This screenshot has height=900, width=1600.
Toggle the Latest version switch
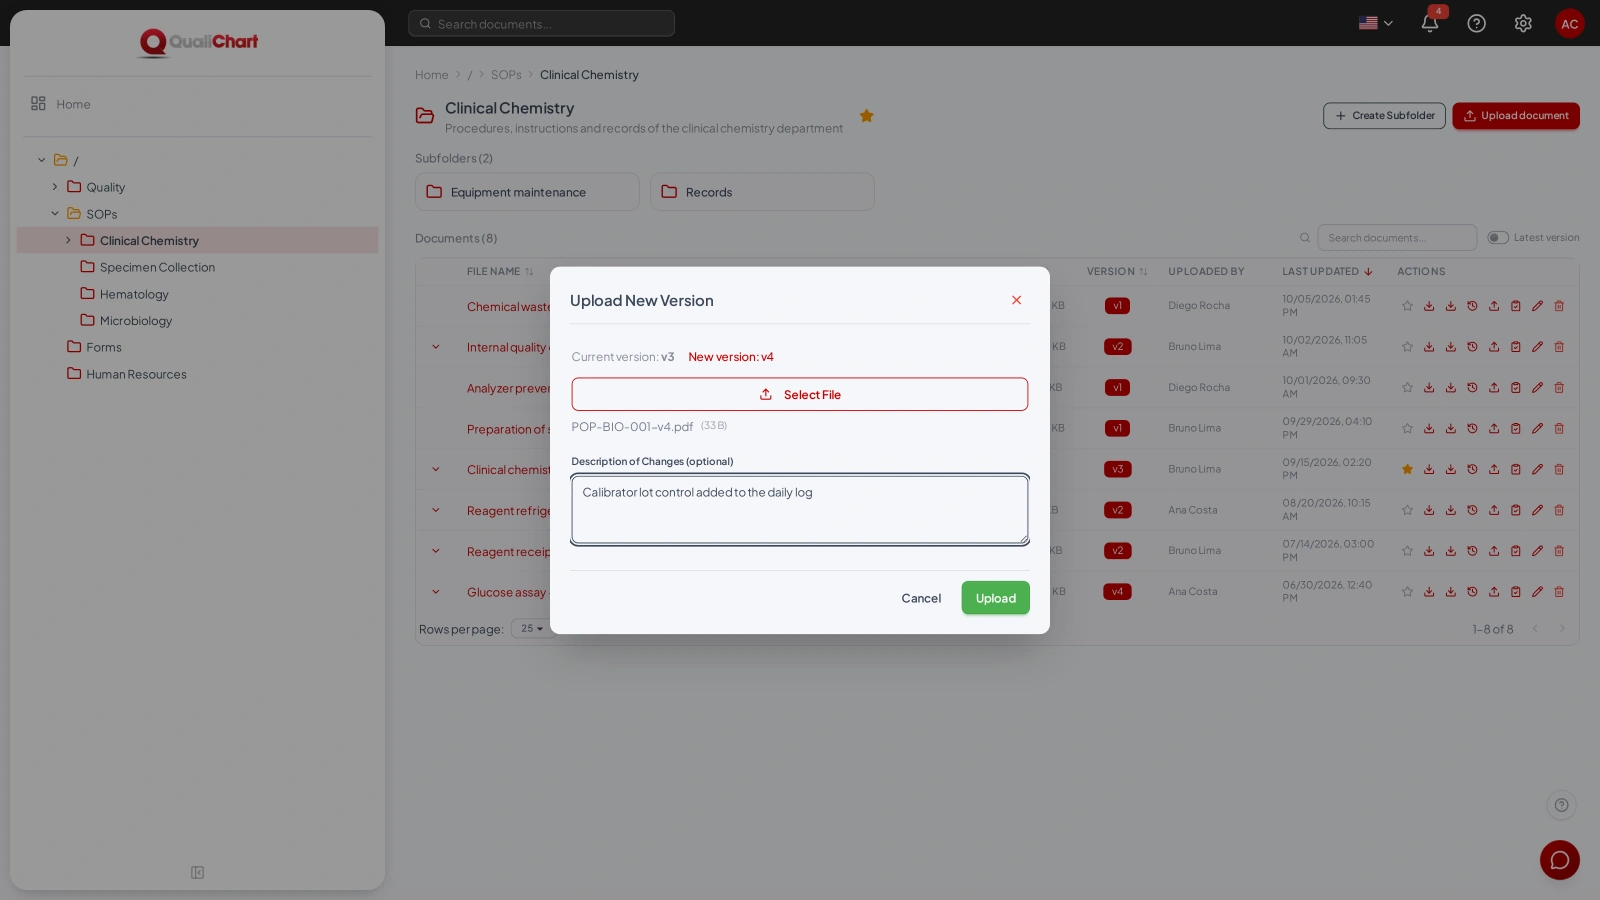(1497, 238)
